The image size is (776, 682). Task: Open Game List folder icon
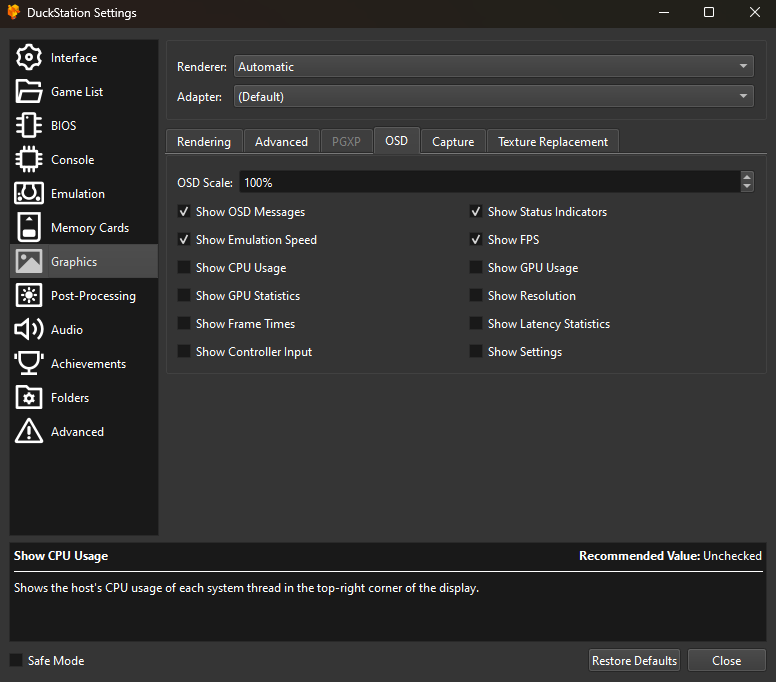[29, 92]
